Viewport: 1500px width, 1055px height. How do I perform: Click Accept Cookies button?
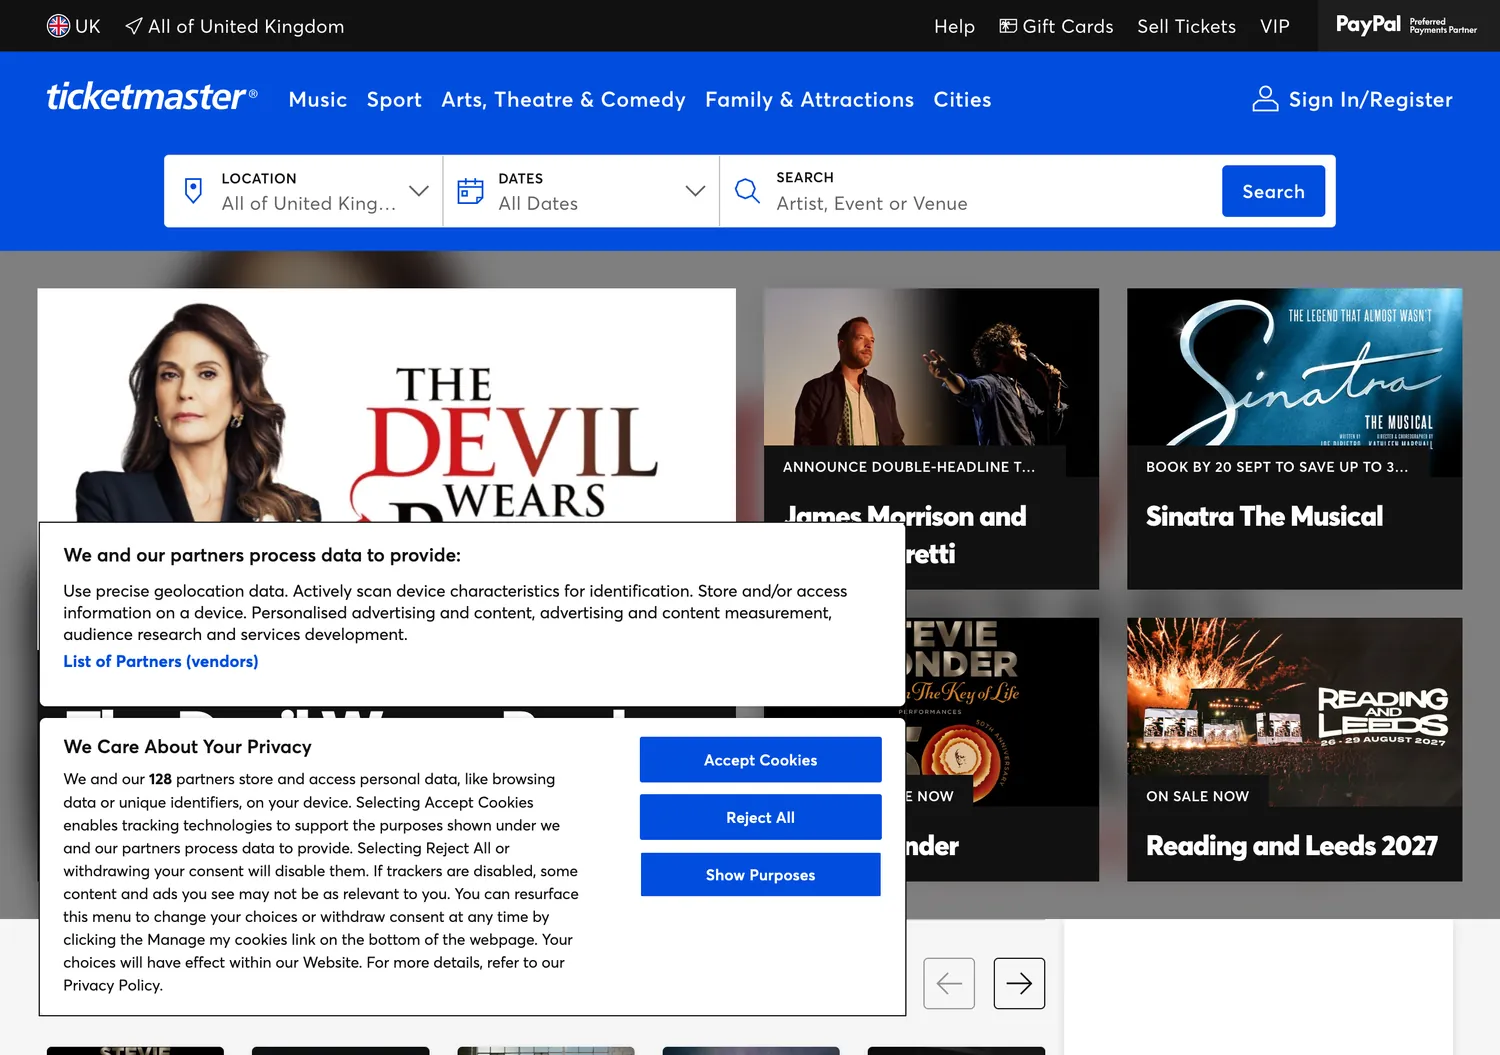(x=760, y=760)
